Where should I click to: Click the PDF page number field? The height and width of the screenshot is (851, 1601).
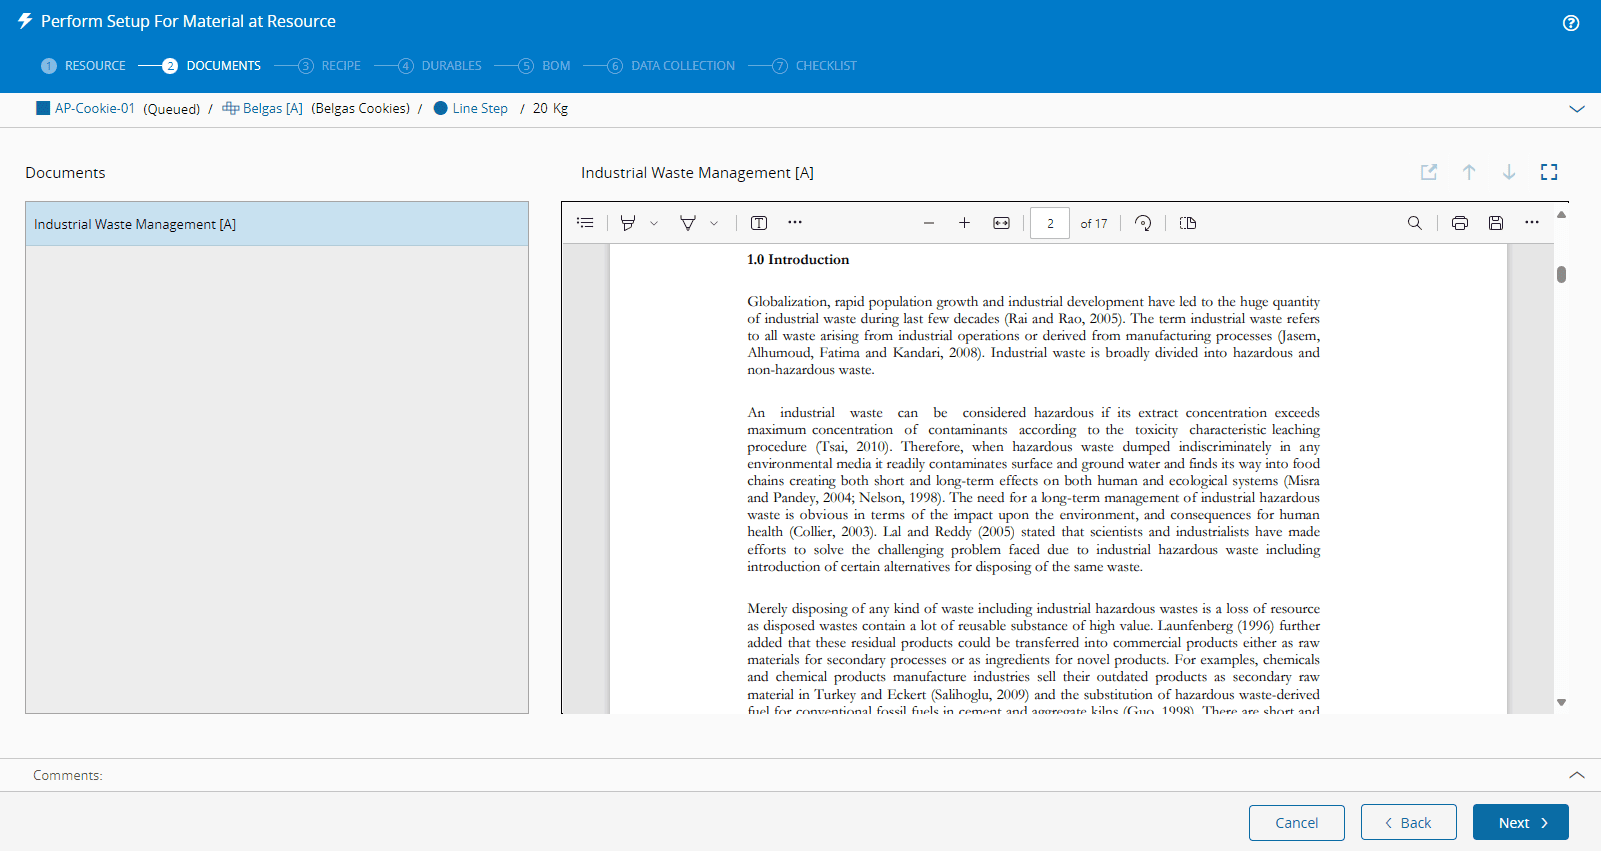point(1050,223)
